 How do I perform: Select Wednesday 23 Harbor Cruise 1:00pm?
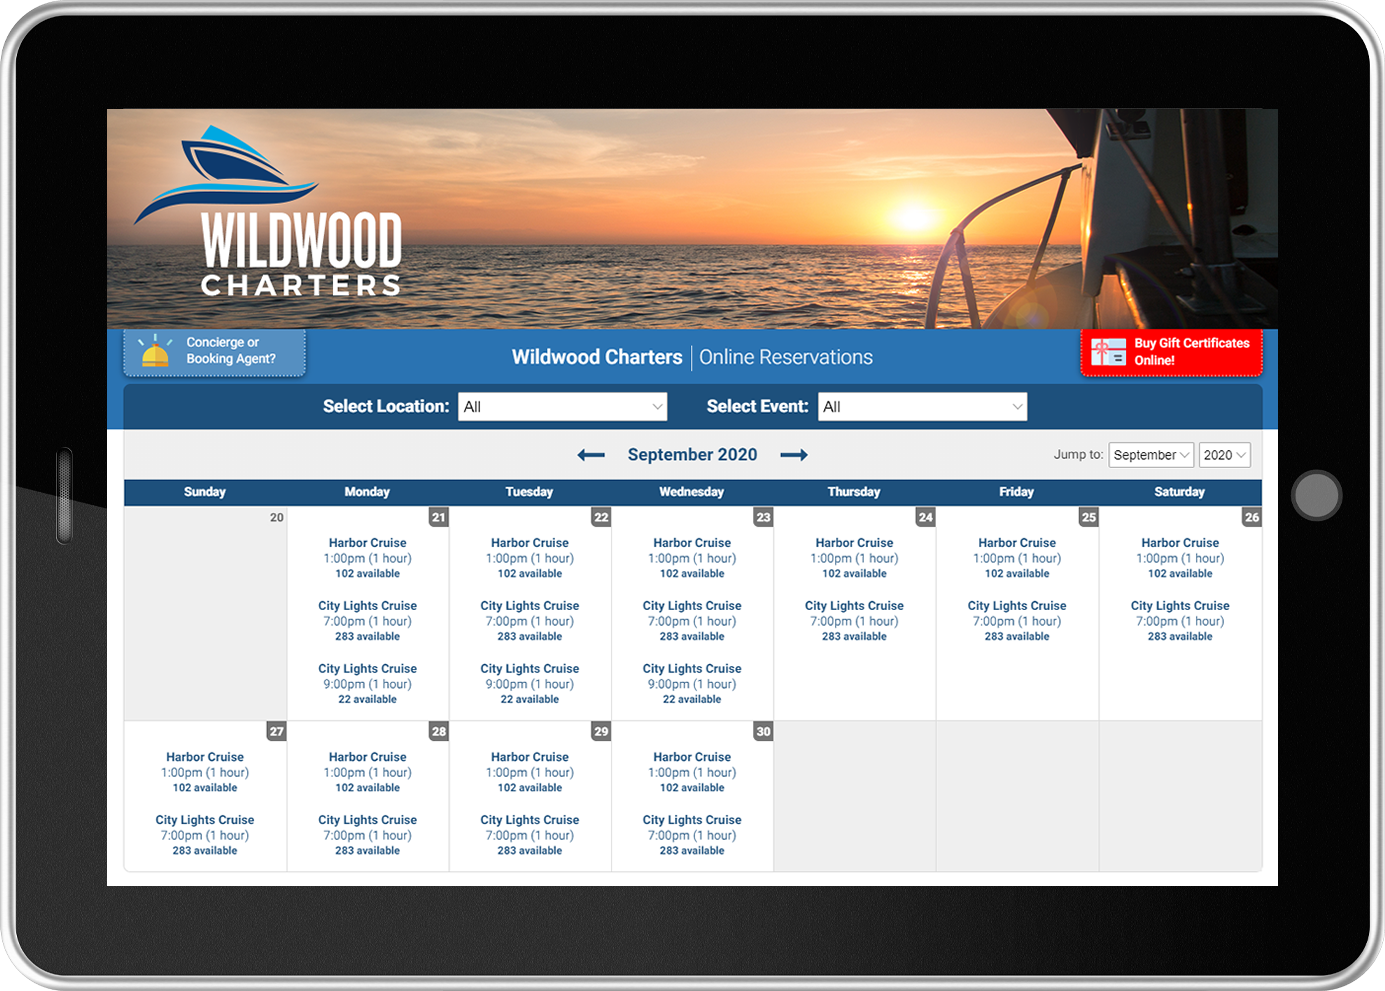pos(692,558)
